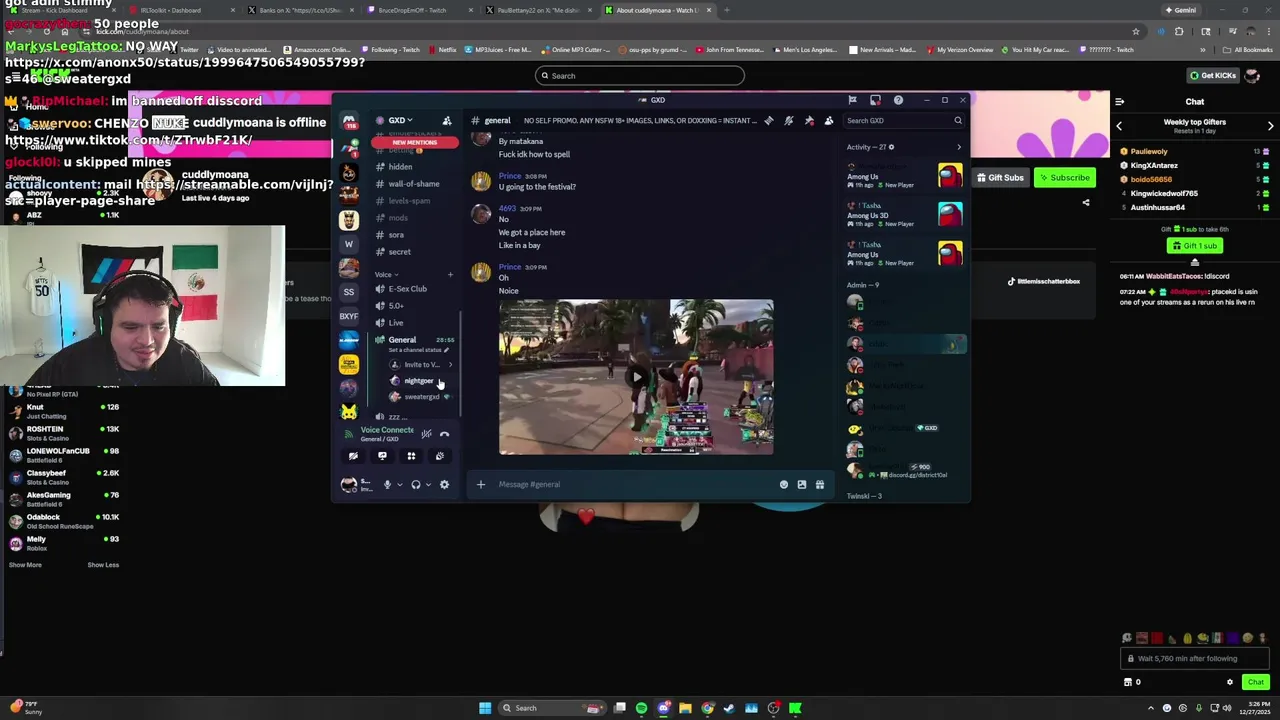The width and height of the screenshot is (1280, 720).
Task: Open Threads icon in general channel header
Action: coord(768,121)
